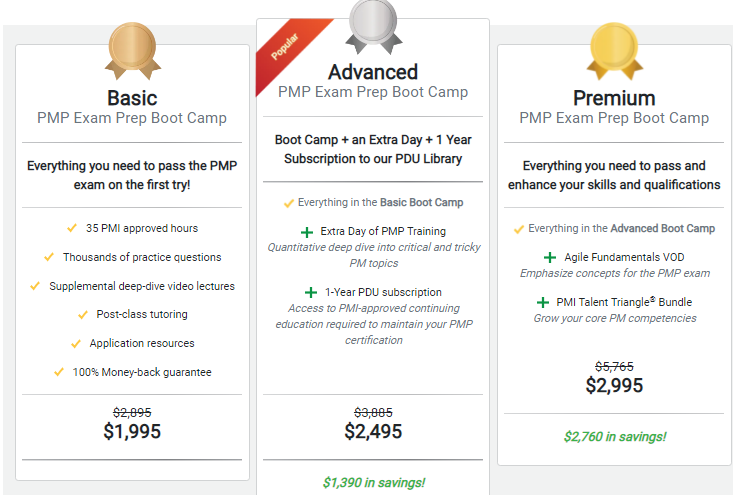The image size is (733, 495).
Task: Click the $2,995 Premium price
Action: (614, 385)
